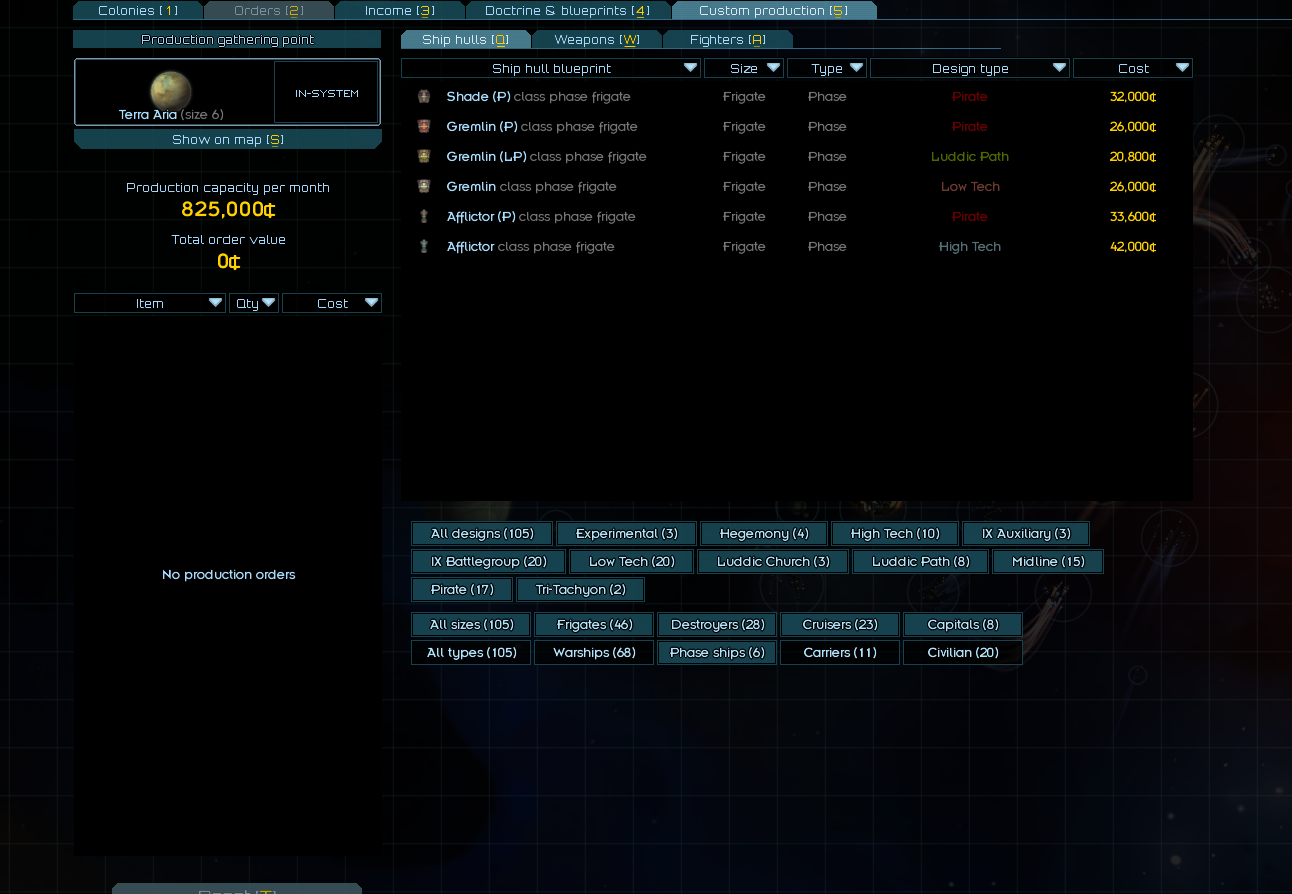Click the Low Tech design type text
Image resolution: width=1292 pixels, height=894 pixels.
click(x=970, y=187)
